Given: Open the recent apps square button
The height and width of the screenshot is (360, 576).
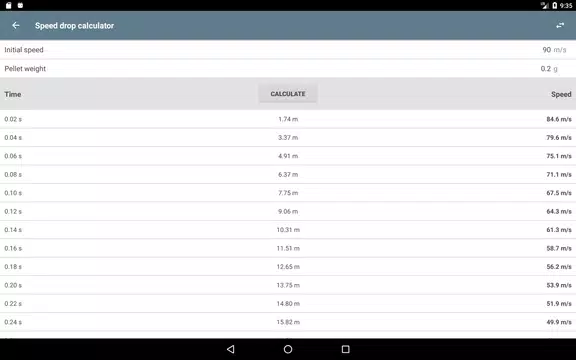Looking at the screenshot, I should [345, 349].
